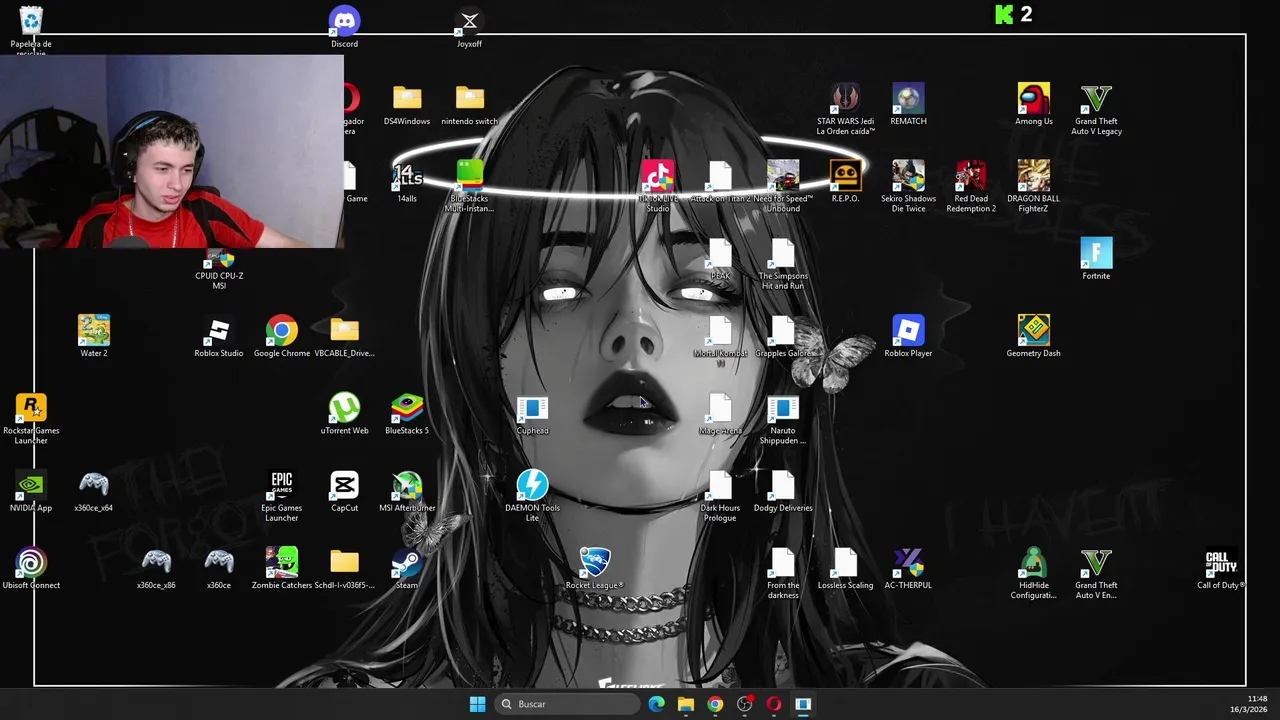Open DAEMON Tools Lite

tap(532, 495)
